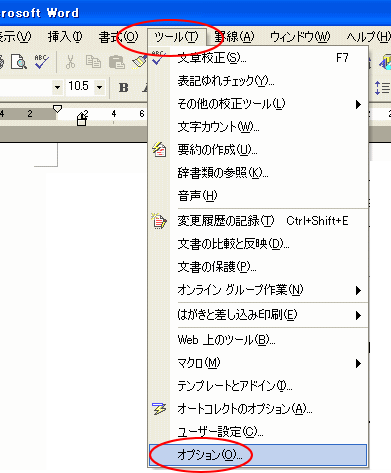Screen dimensions: 391x473
Task: Open the font size dropdown arrow
Action: point(100,87)
